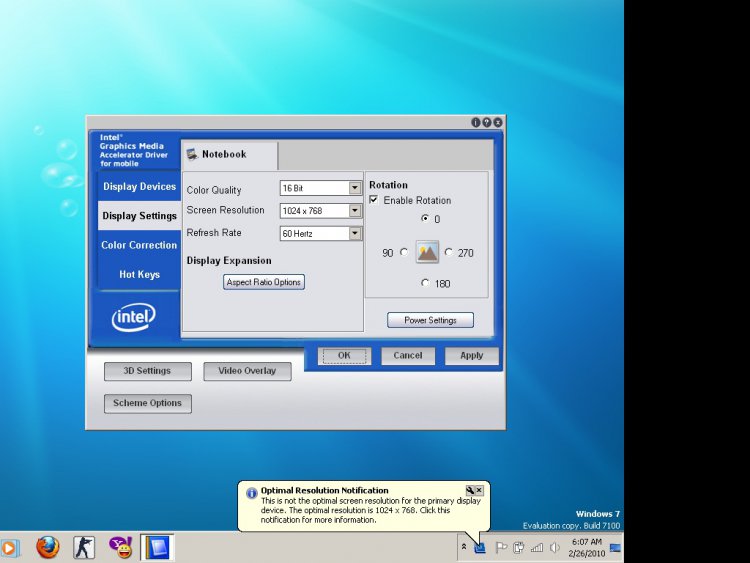The image size is (750, 563).
Task: Open Windows Media Player from taskbar
Action: pyautogui.click(x=10, y=548)
